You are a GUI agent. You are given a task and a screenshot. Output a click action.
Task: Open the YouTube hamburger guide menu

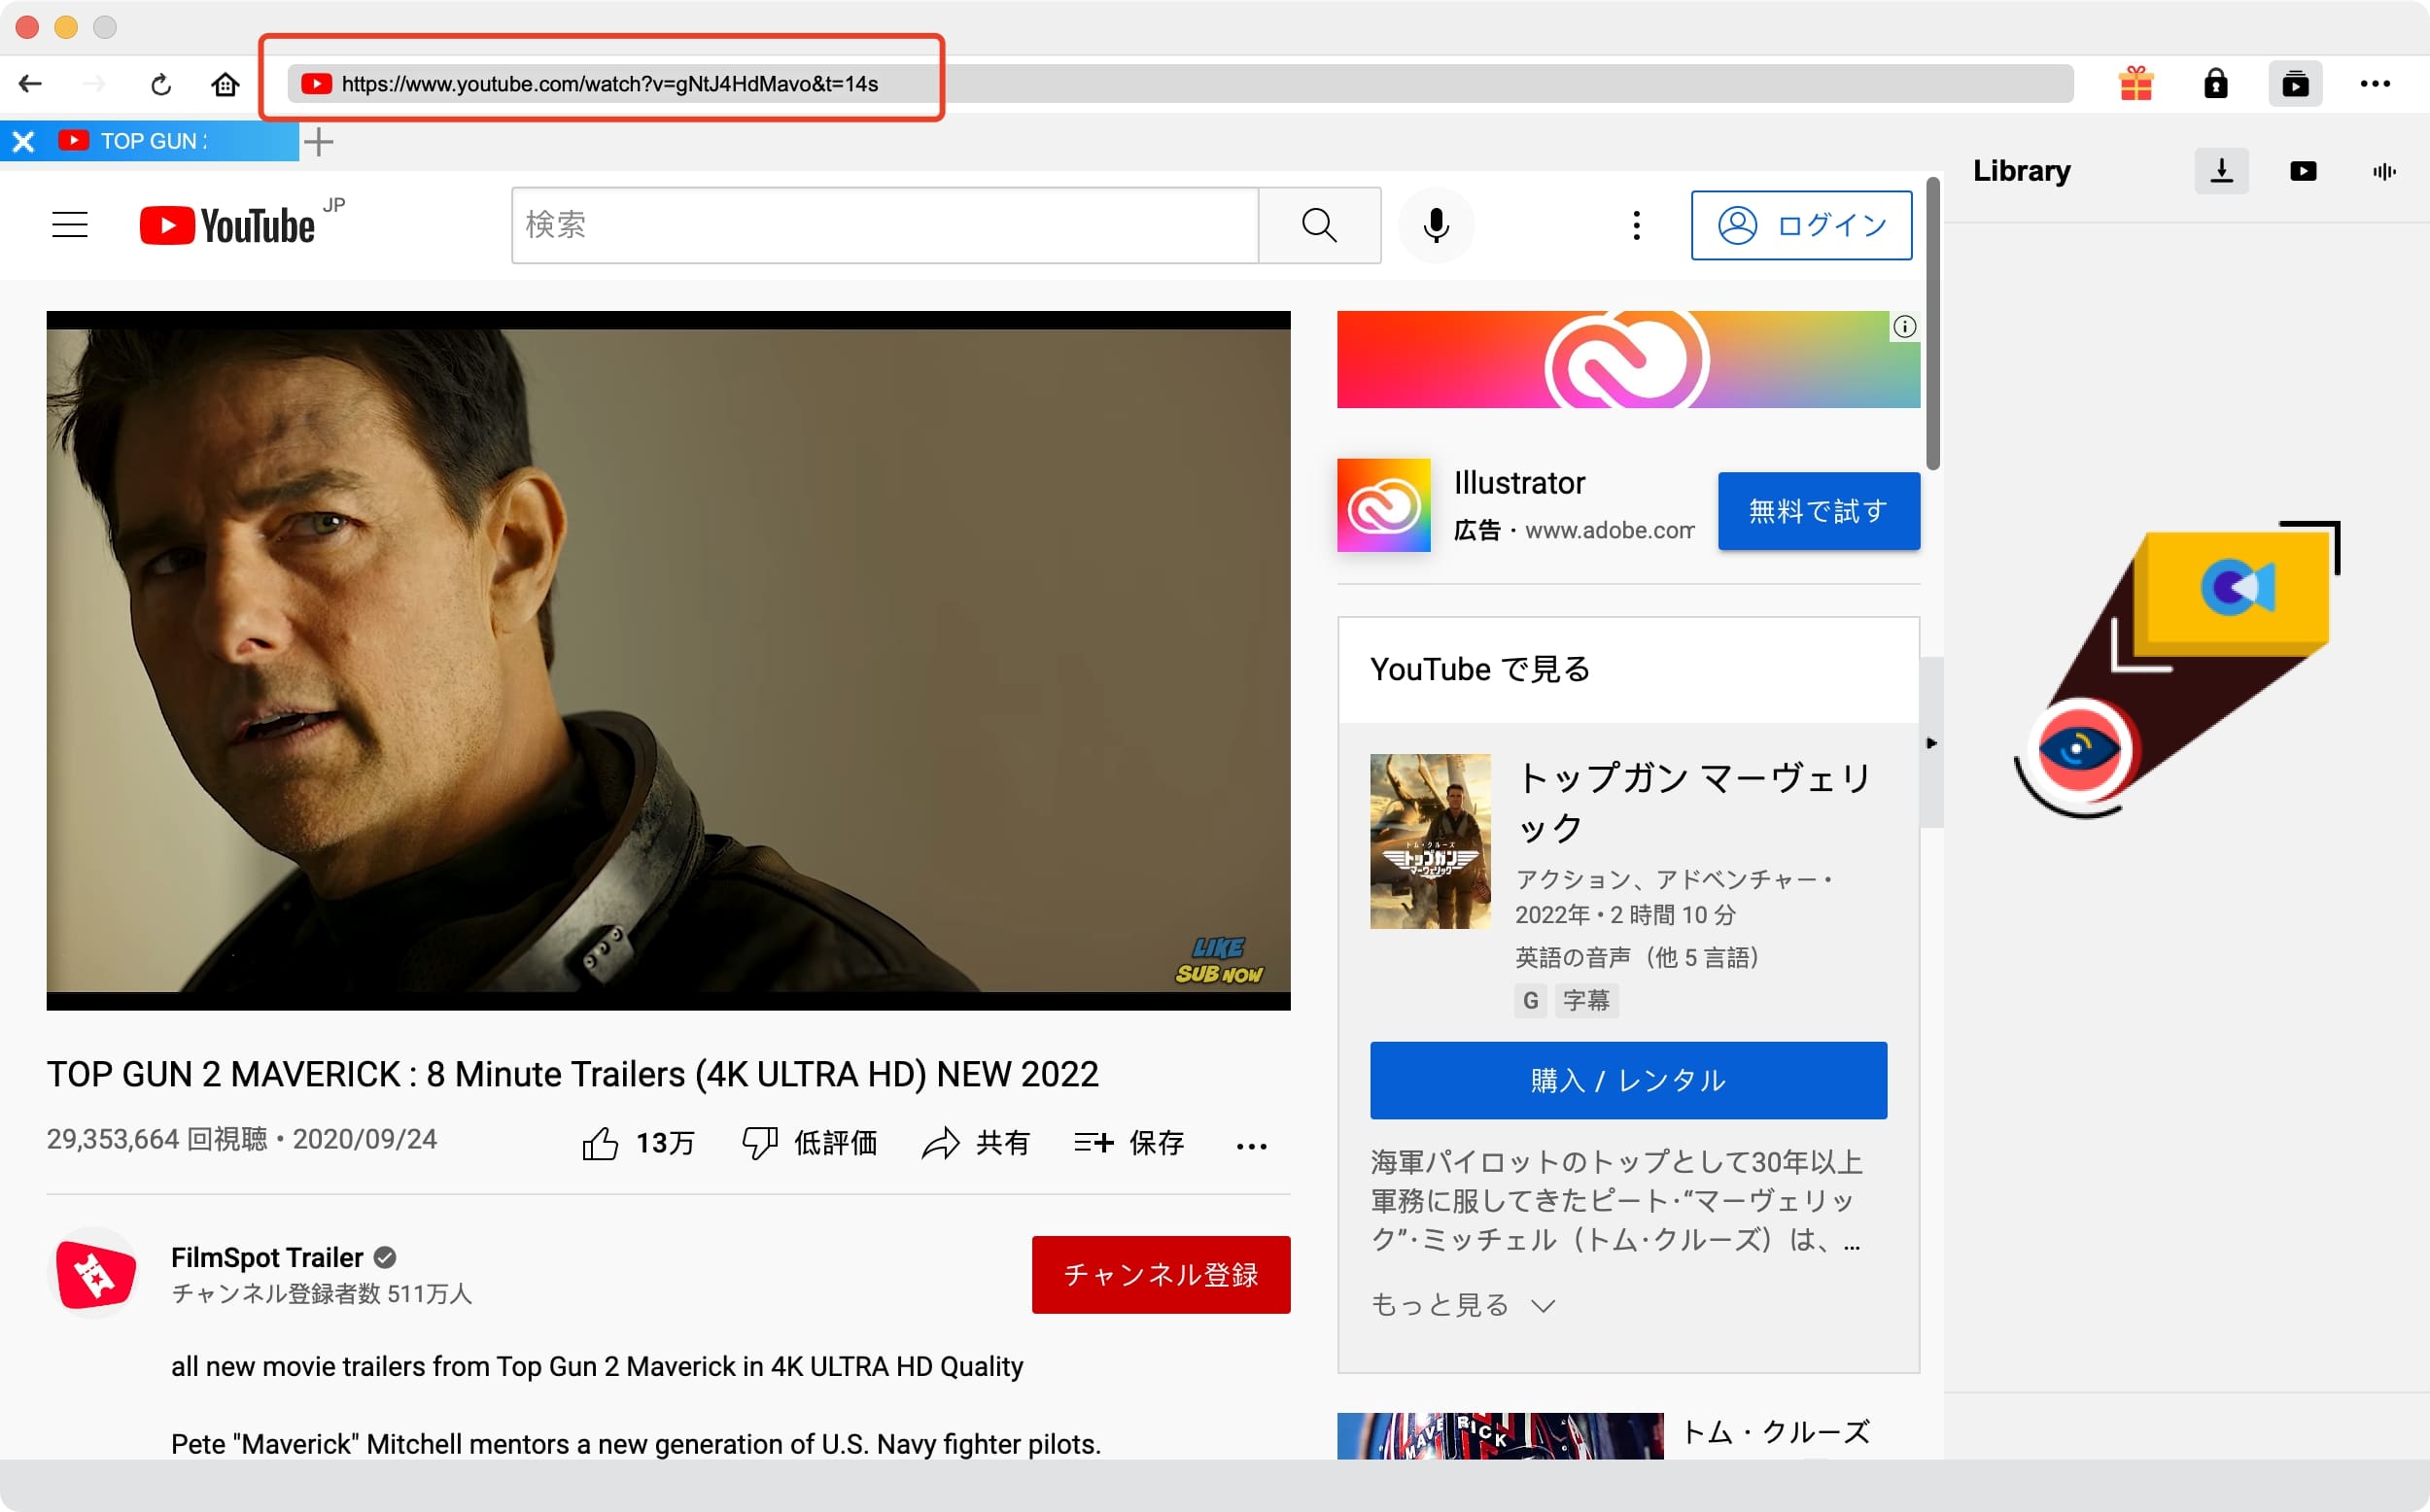click(x=70, y=225)
